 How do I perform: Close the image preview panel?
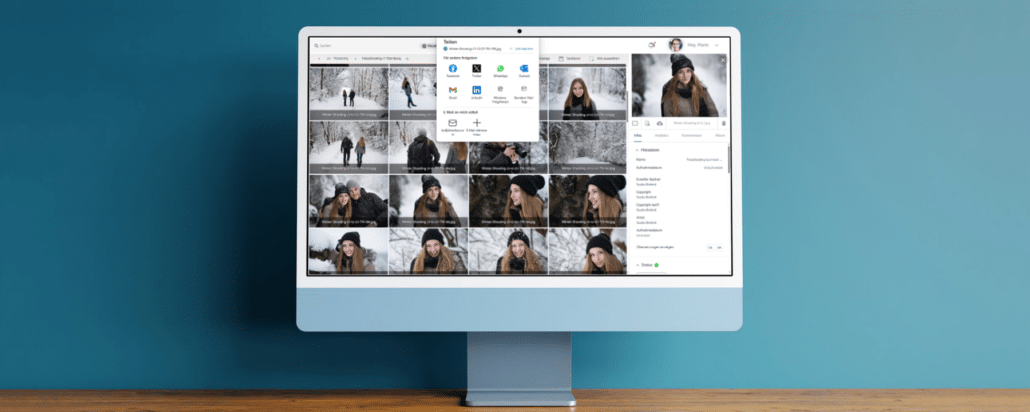(x=723, y=60)
